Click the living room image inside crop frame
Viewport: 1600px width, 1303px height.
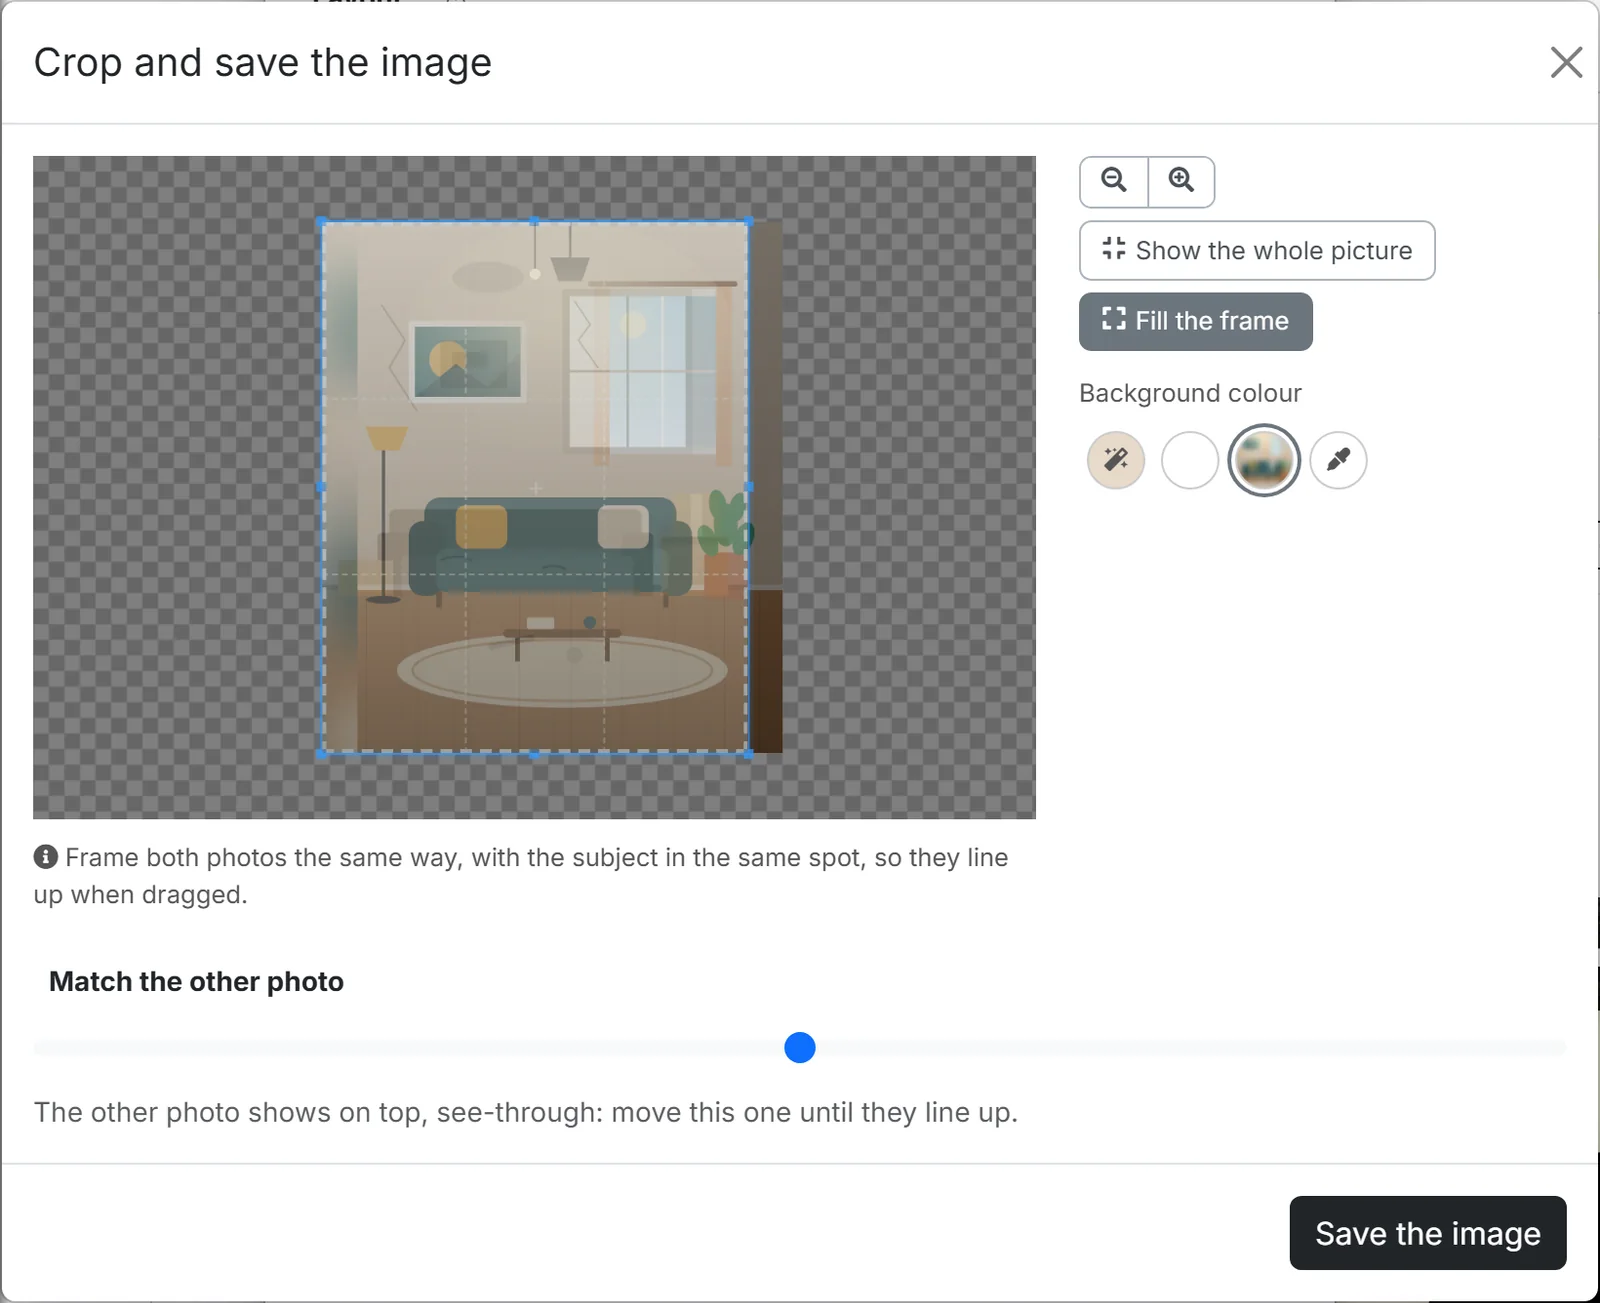[x=535, y=487]
